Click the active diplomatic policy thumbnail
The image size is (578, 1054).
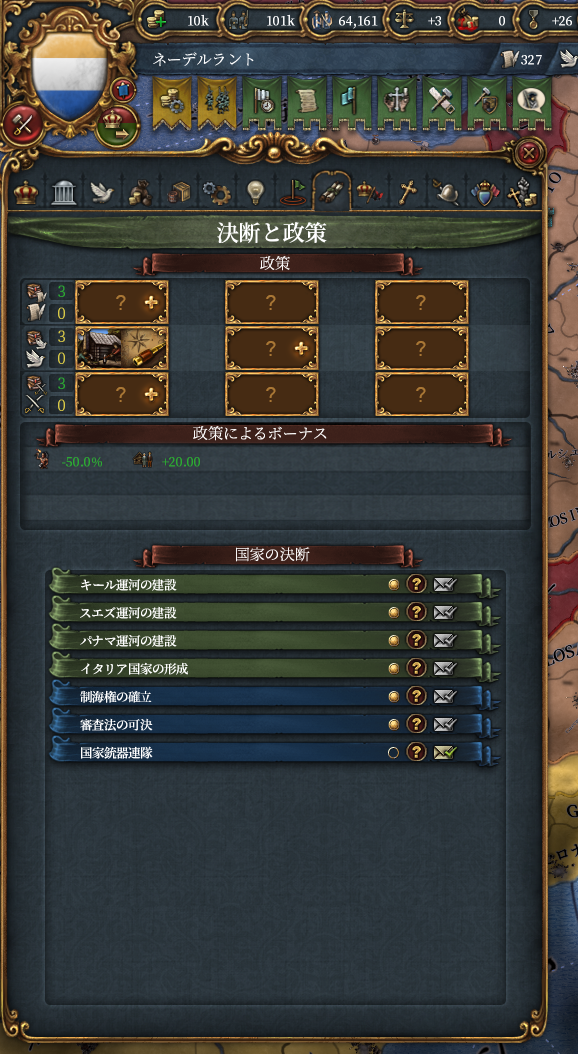(122, 348)
